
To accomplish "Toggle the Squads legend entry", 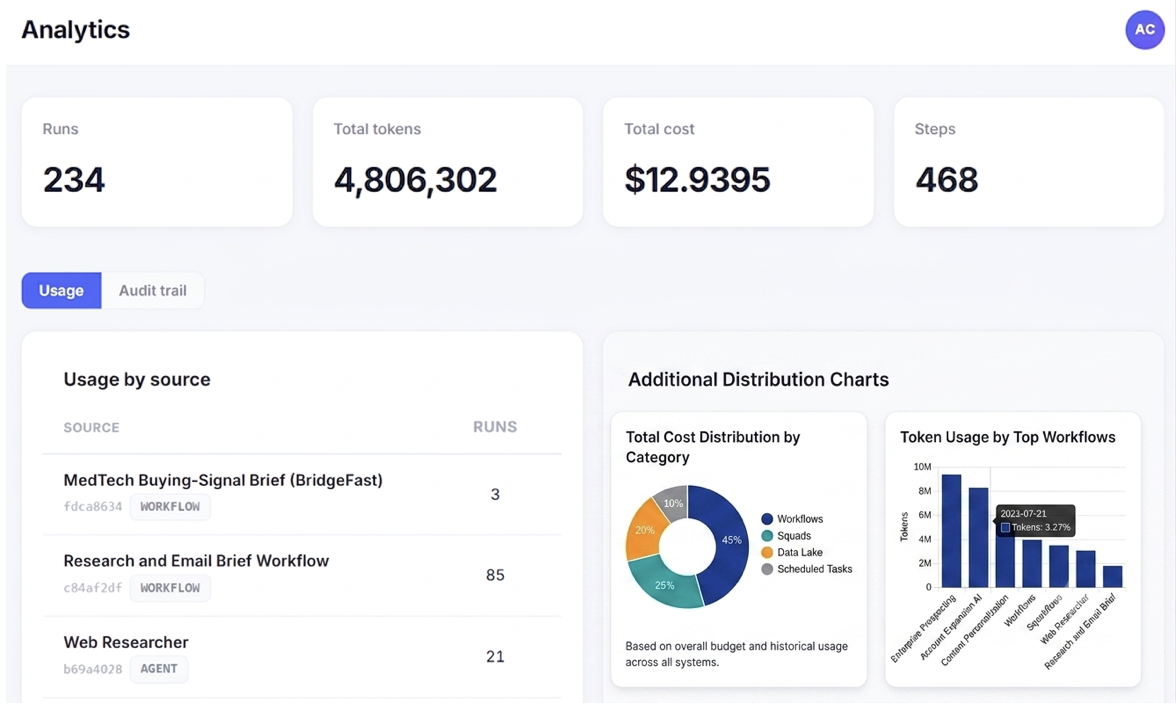I will (x=786, y=536).
